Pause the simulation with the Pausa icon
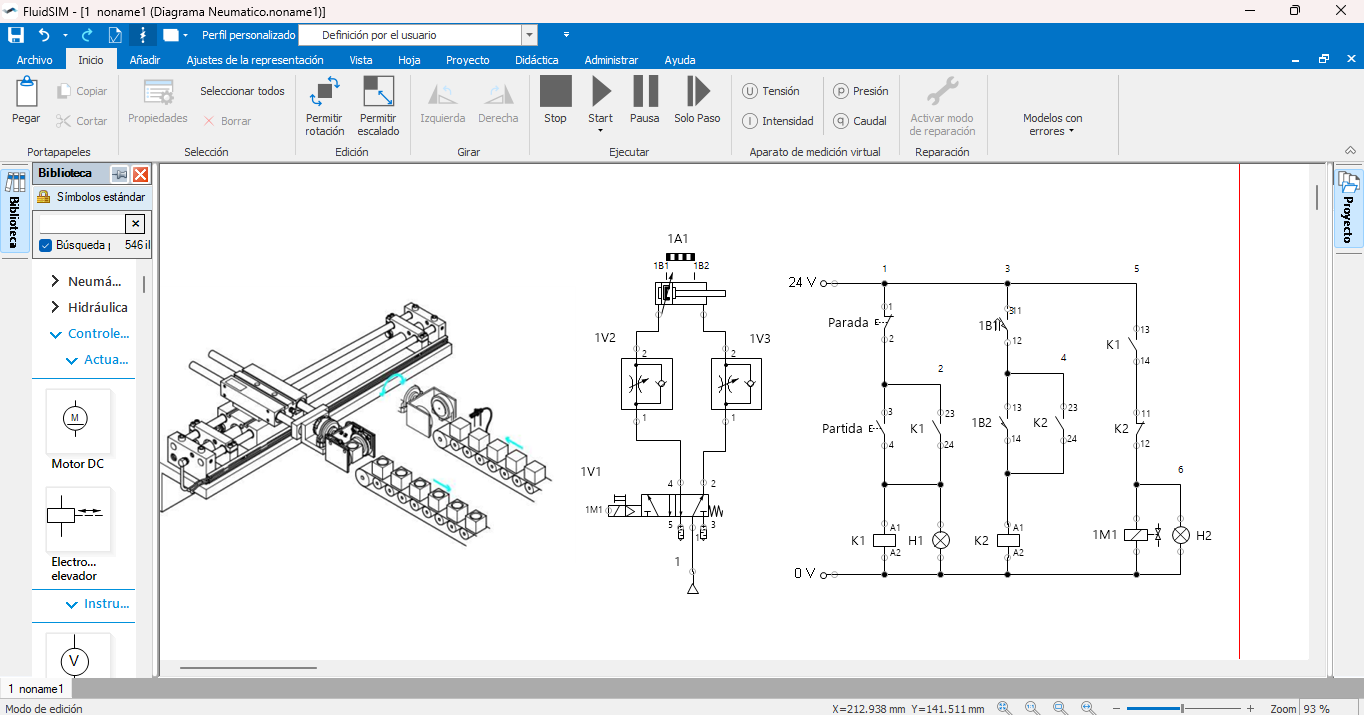 (x=645, y=92)
